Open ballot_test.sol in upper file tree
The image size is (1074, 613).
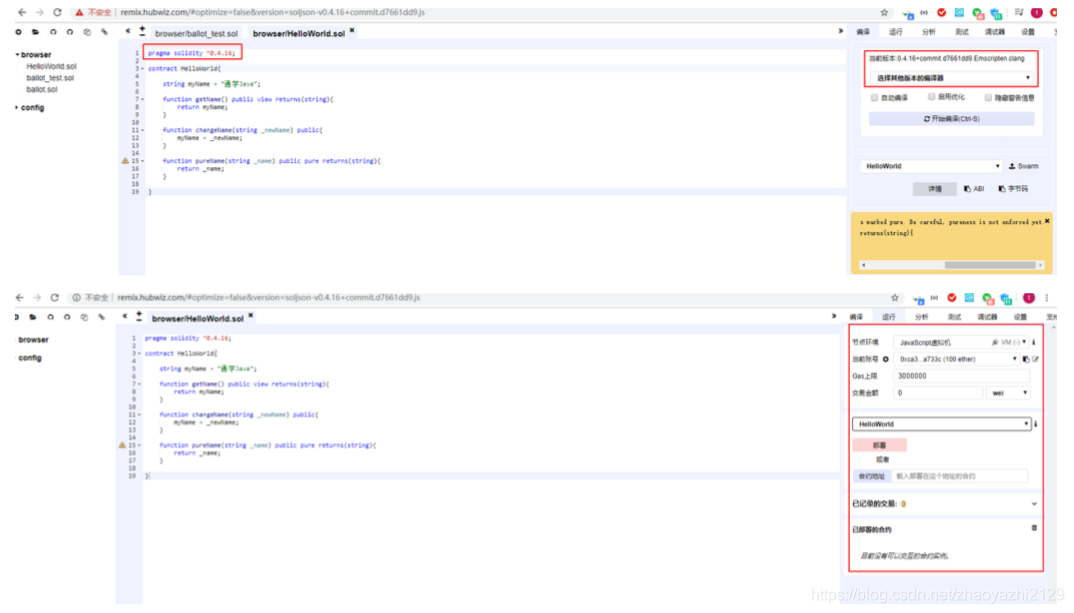pyautogui.click(x=50, y=78)
